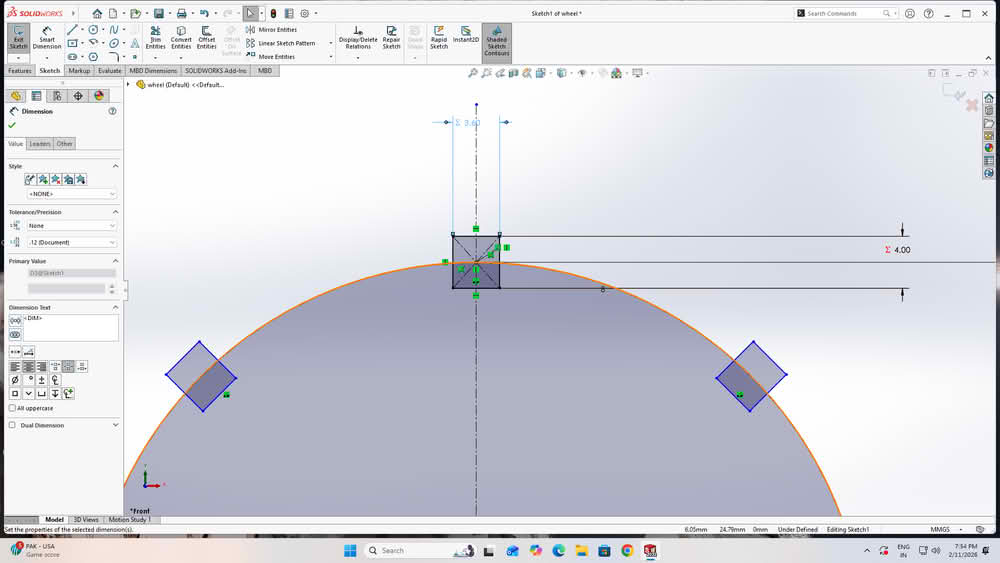Select the Sketch Fillet tool
This screenshot has height=563, width=1000.
coord(114,57)
